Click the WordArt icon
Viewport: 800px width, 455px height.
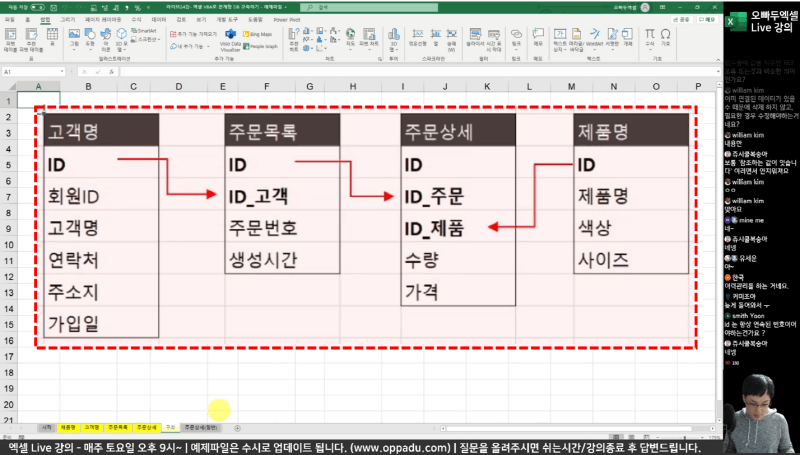click(595, 40)
